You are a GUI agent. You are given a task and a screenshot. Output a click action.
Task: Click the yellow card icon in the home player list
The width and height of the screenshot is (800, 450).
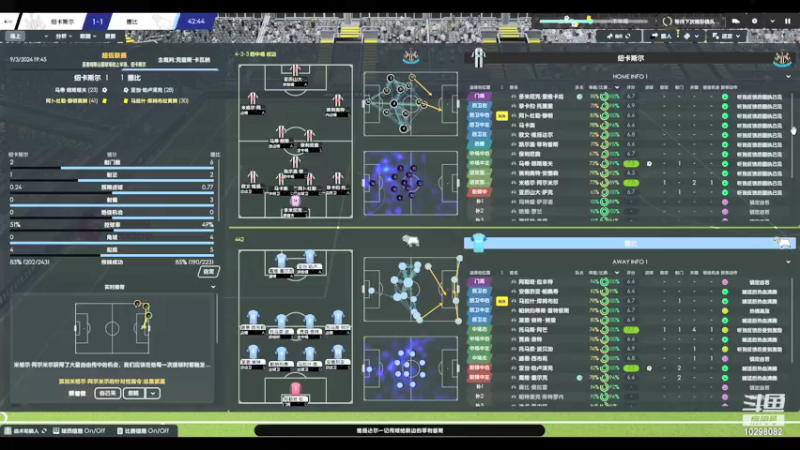point(502,116)
